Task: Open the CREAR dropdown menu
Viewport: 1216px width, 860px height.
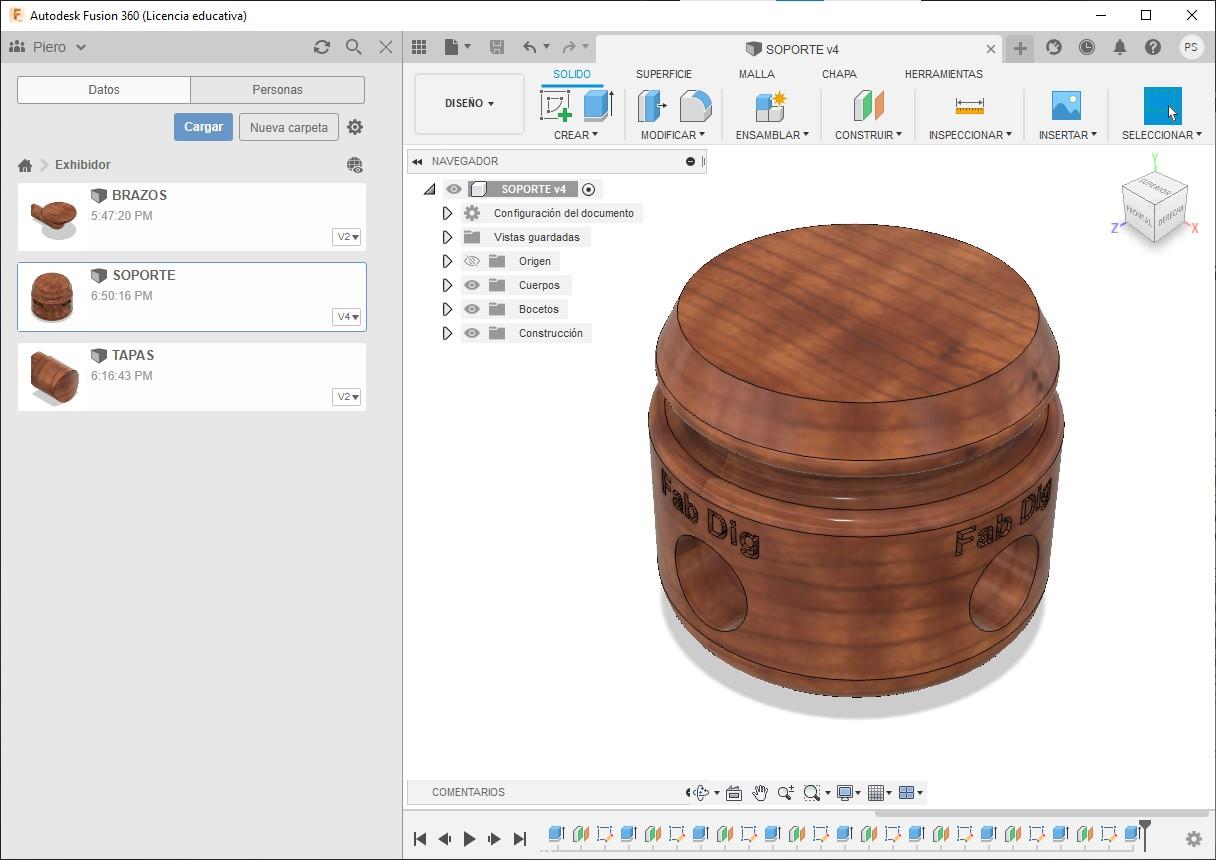Action: (576, 135)
